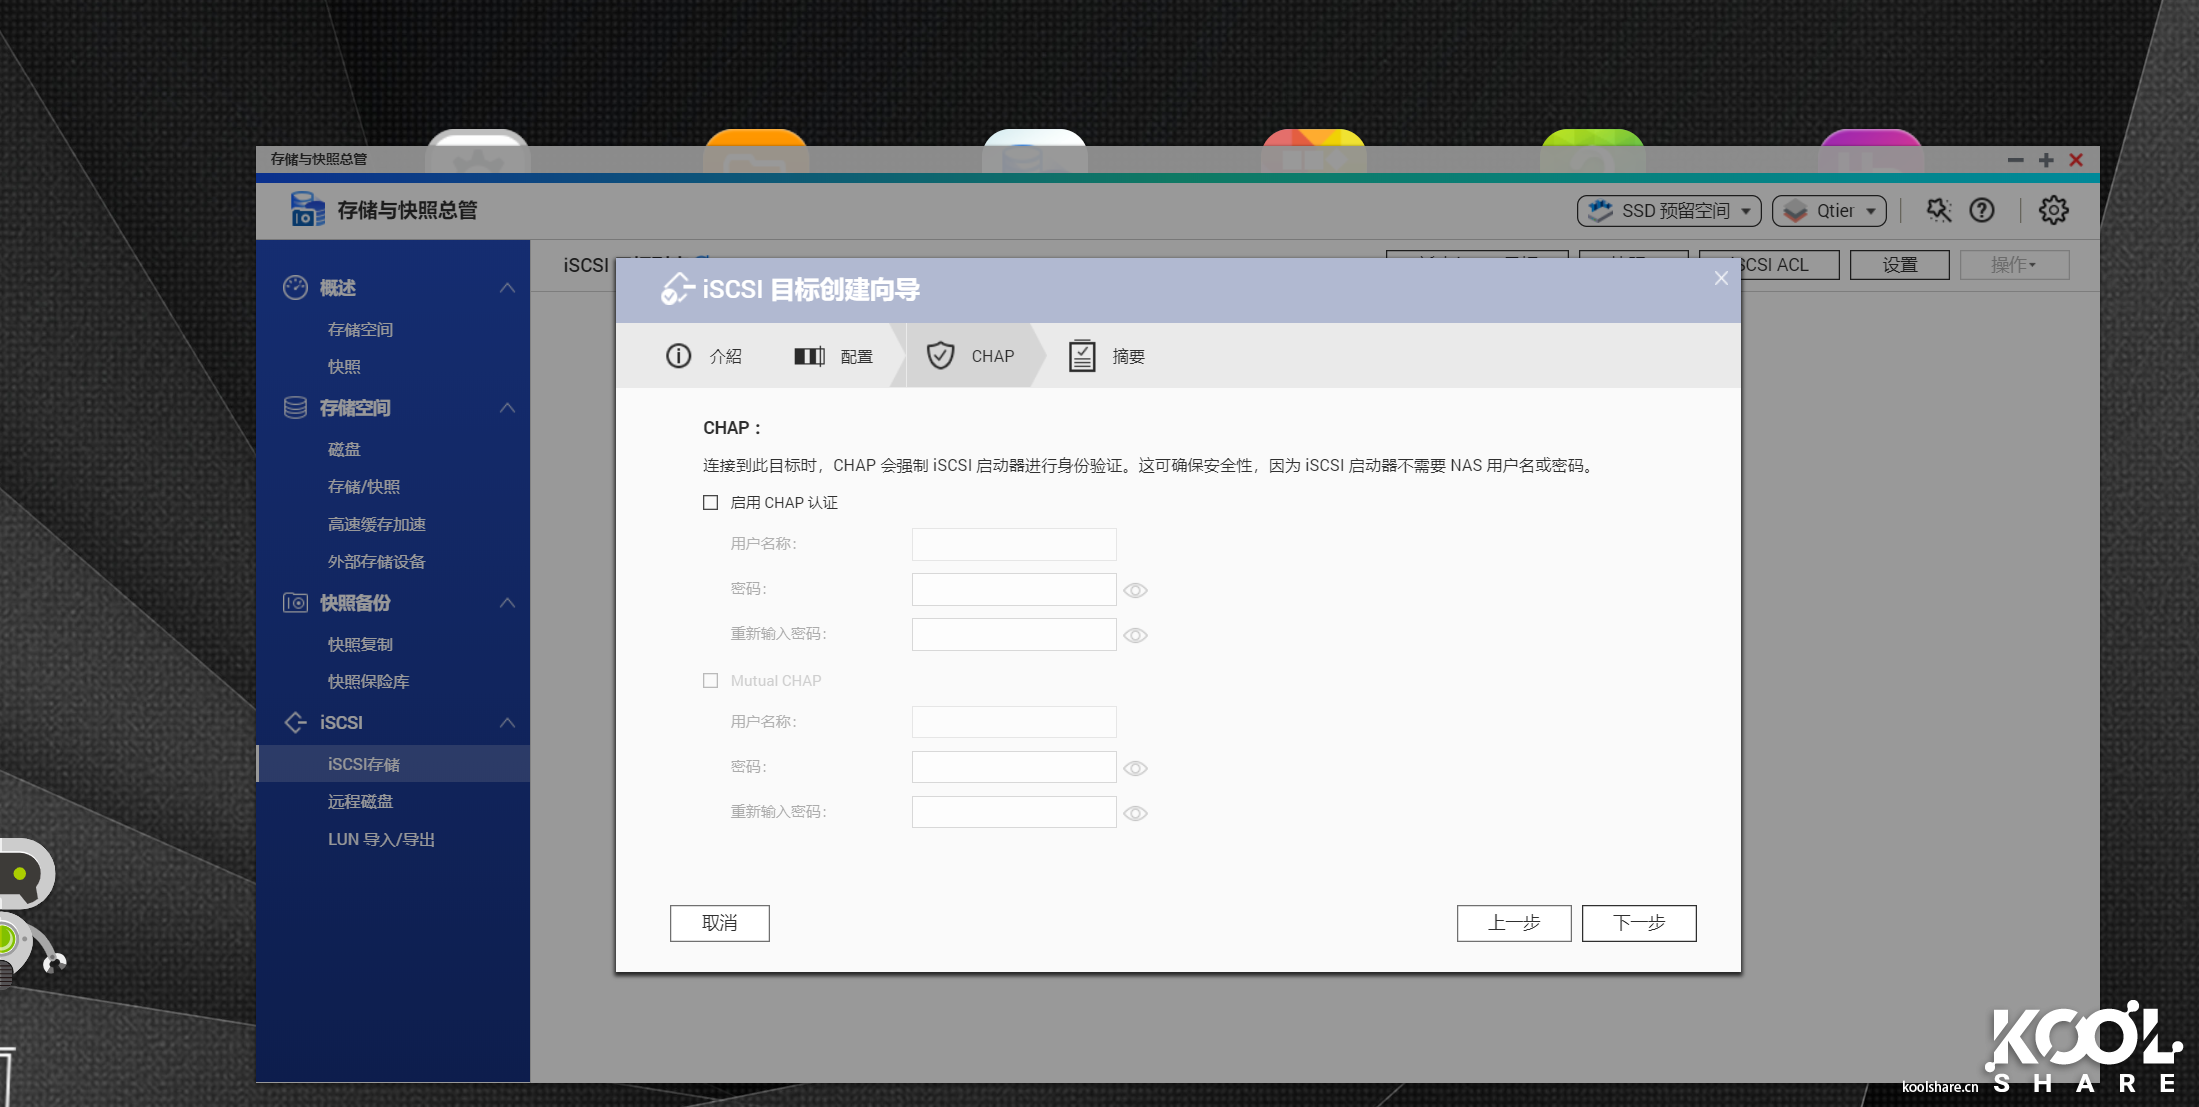Enable the 启用 CHAP 认证 checkbox
Screen dimensions: 2199x1107
pos(711,503)
